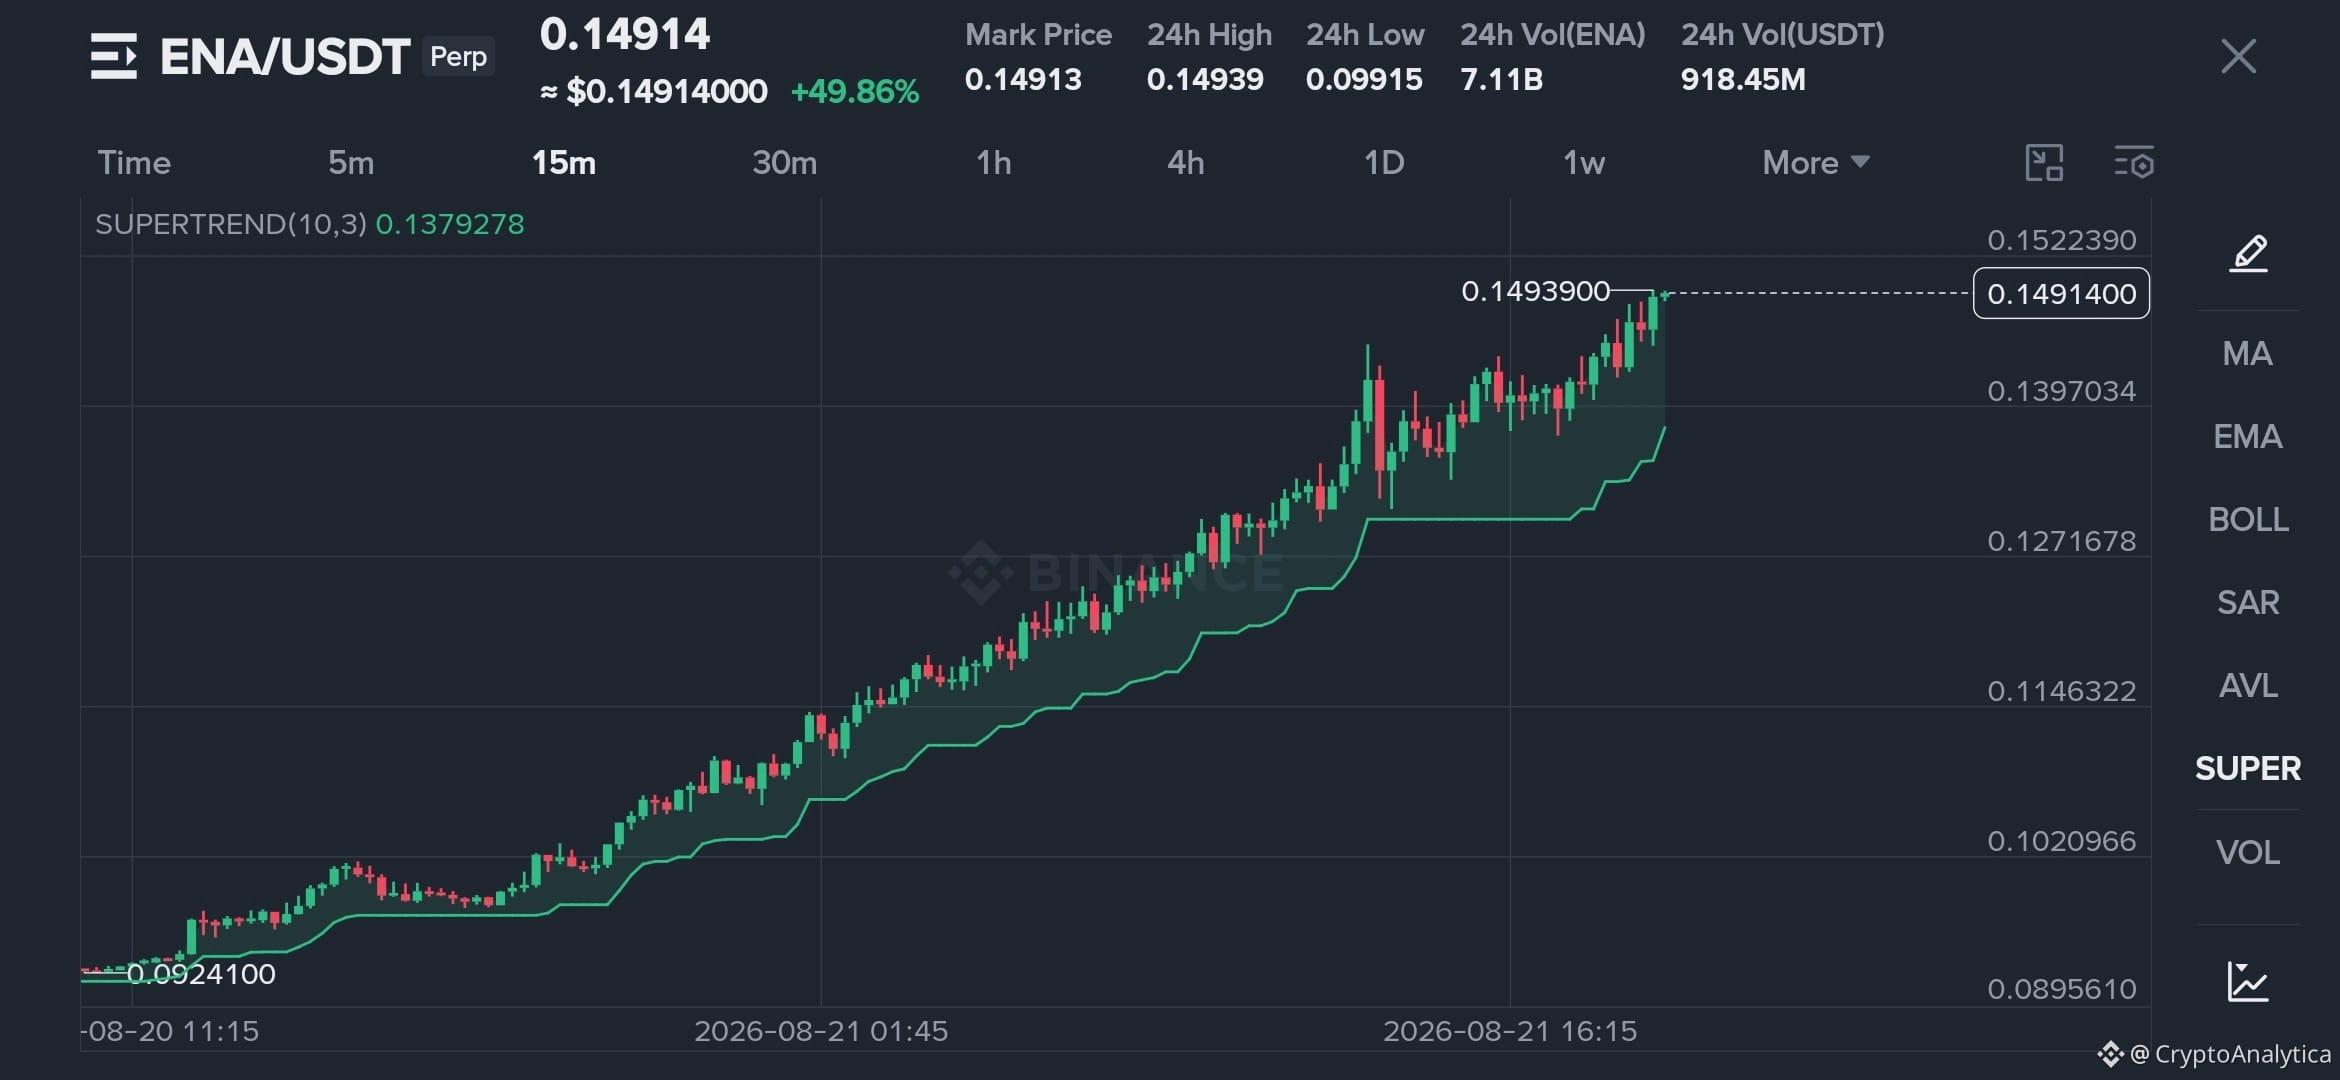Toggle the SAR indicator
This screenshot has width=2340, height=1080.
[2248, 603]
